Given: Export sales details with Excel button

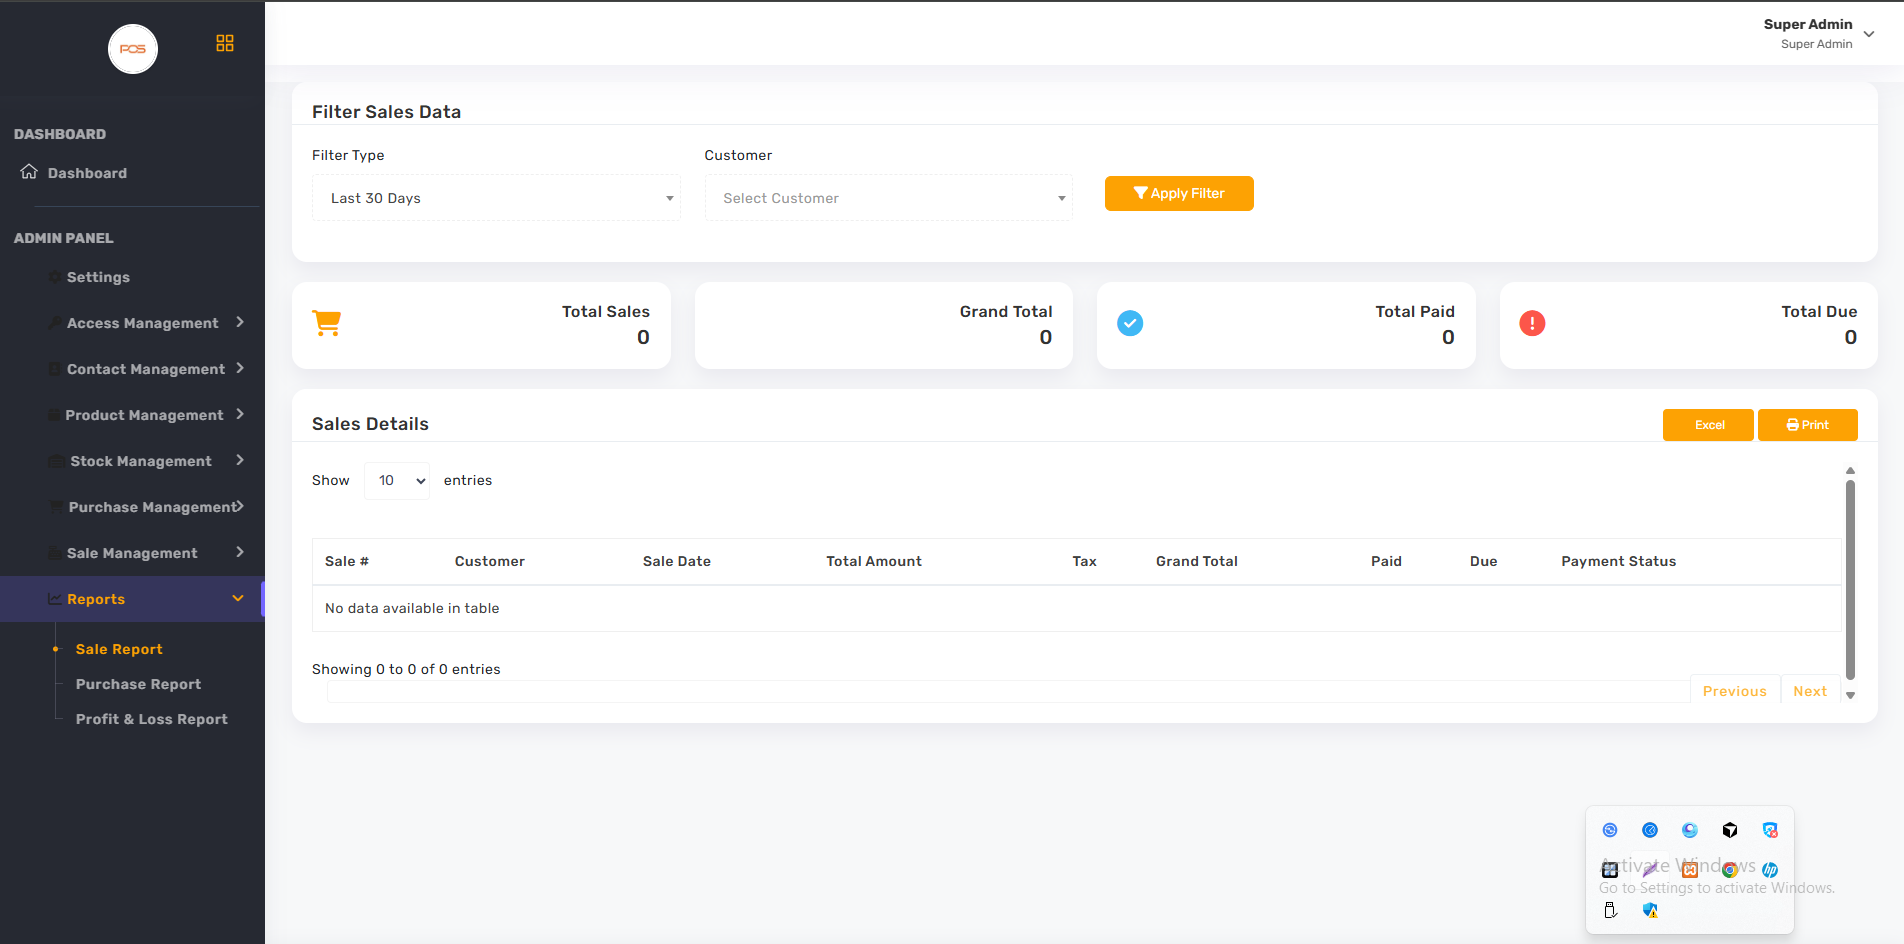Looking at the screenshot, I should 1708,425.
